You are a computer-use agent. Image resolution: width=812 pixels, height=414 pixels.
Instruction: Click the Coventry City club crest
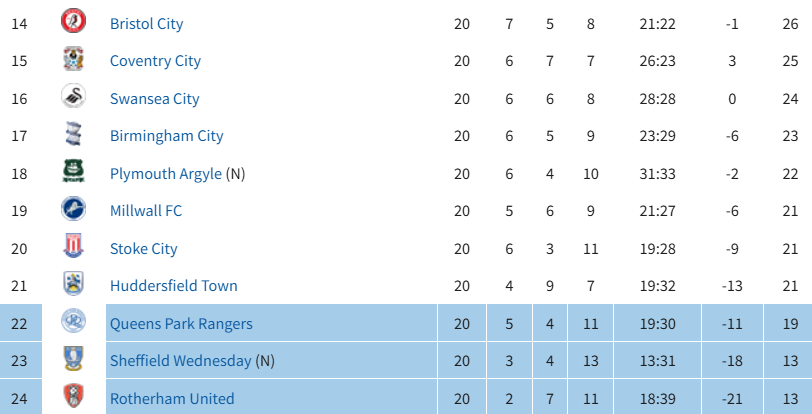point(74,59)
